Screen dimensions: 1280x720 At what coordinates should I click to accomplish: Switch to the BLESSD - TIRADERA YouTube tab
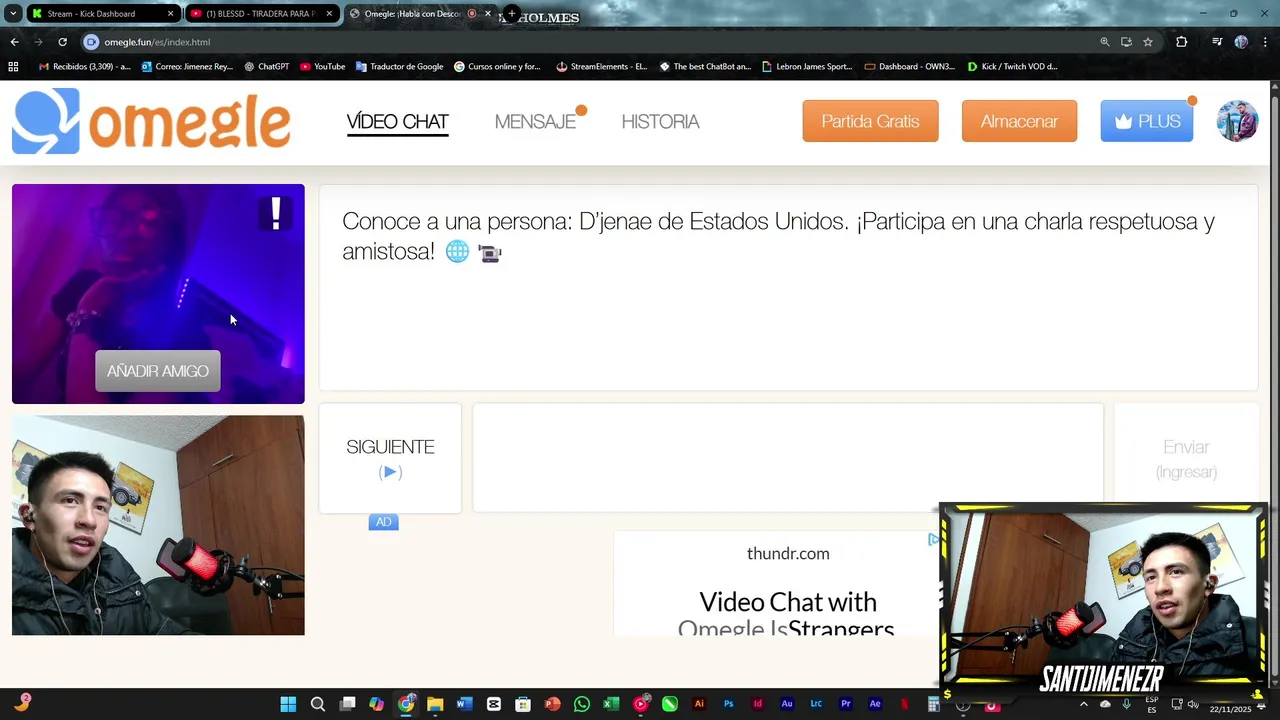pos(260,14)
